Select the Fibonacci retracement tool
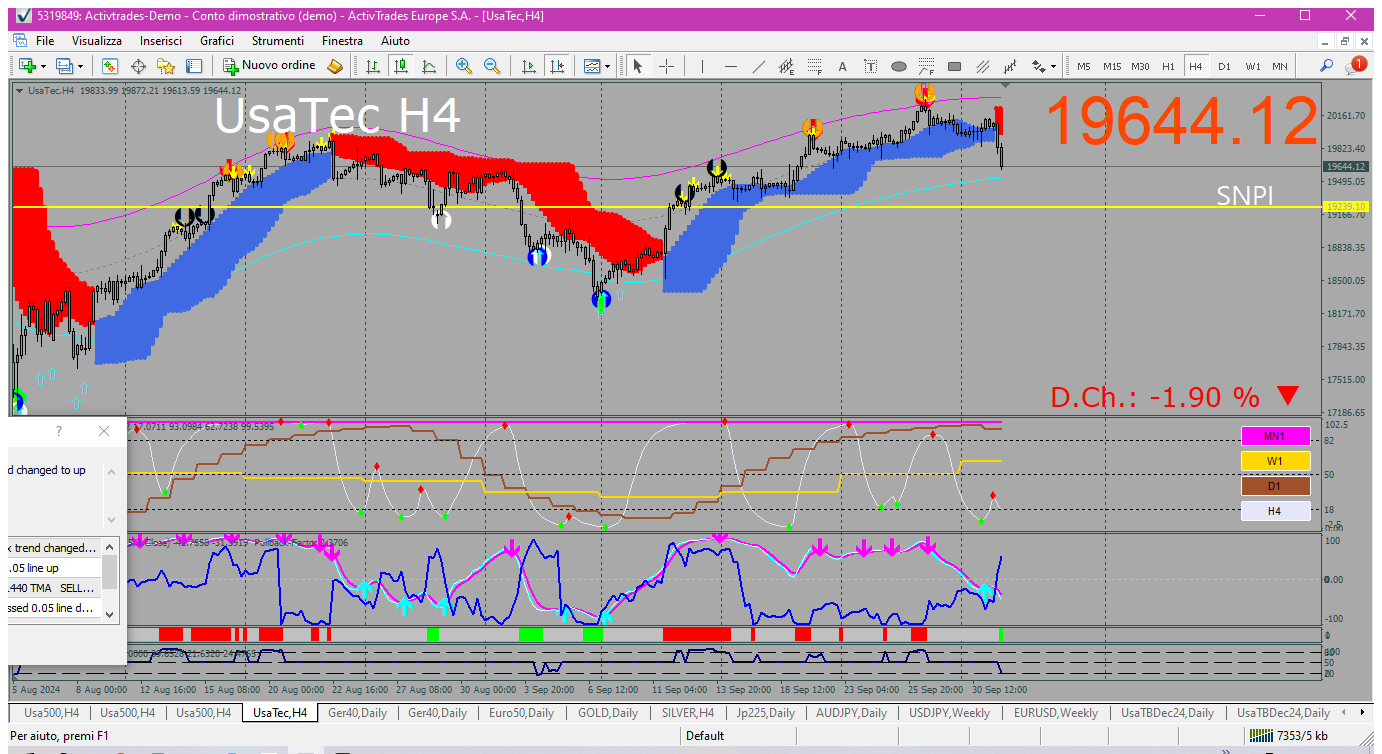The height and width of the screenshot is (754, 1382). coord(815,66)
